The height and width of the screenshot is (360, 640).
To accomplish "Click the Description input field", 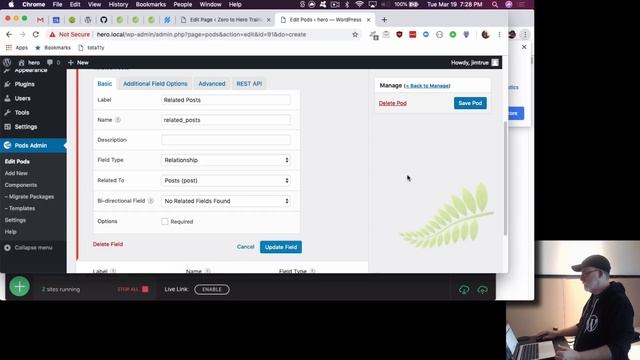I will pos(226,140).
